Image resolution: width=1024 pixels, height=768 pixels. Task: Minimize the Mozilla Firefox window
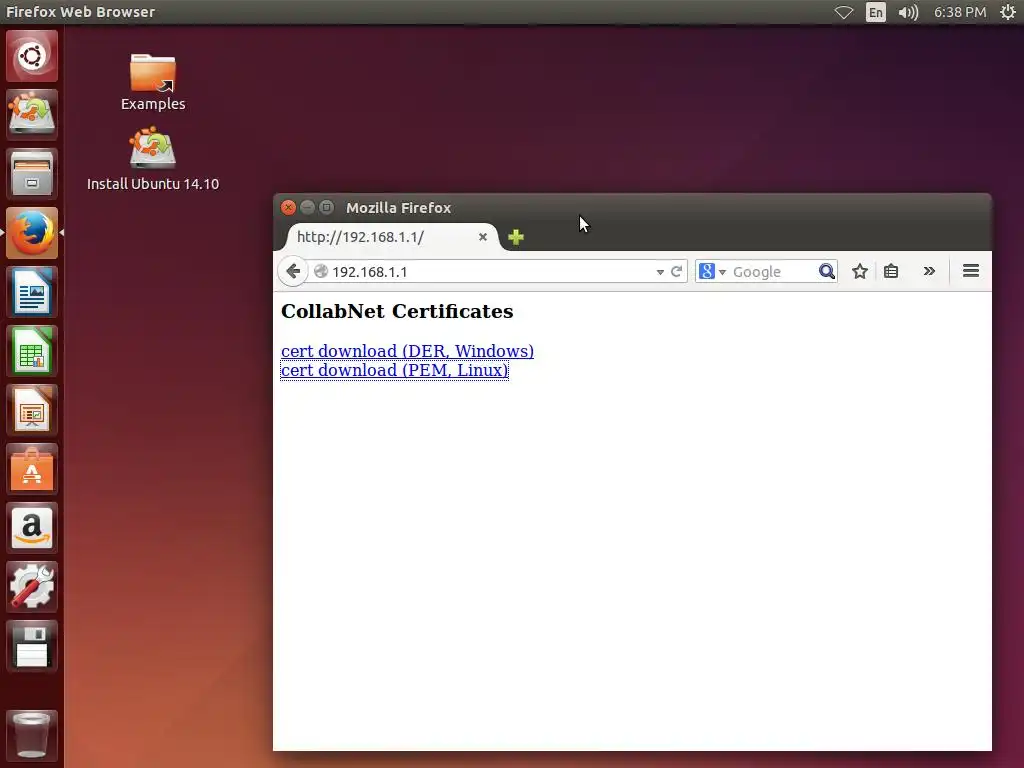pyautogui.click(x=307, y=208)
